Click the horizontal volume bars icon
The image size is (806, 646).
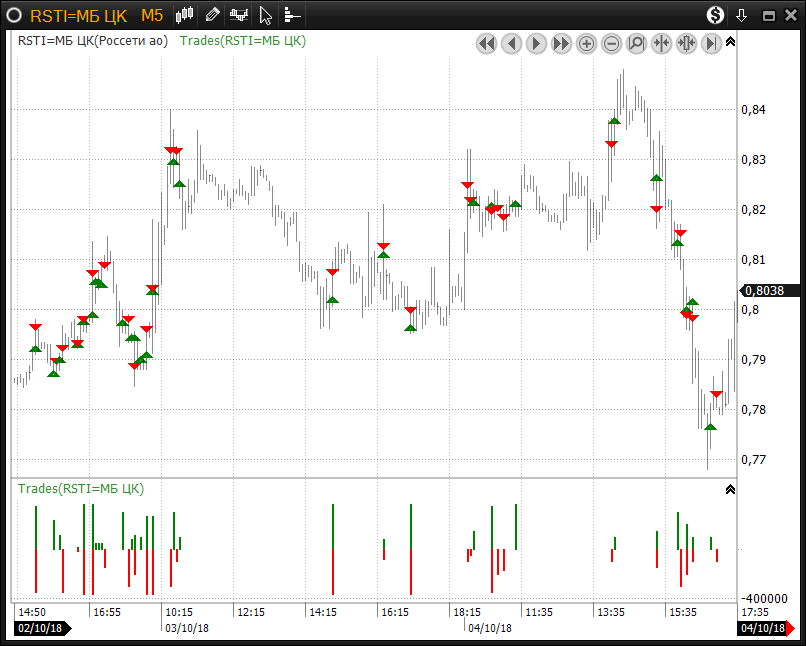click(x=291, y=15)
